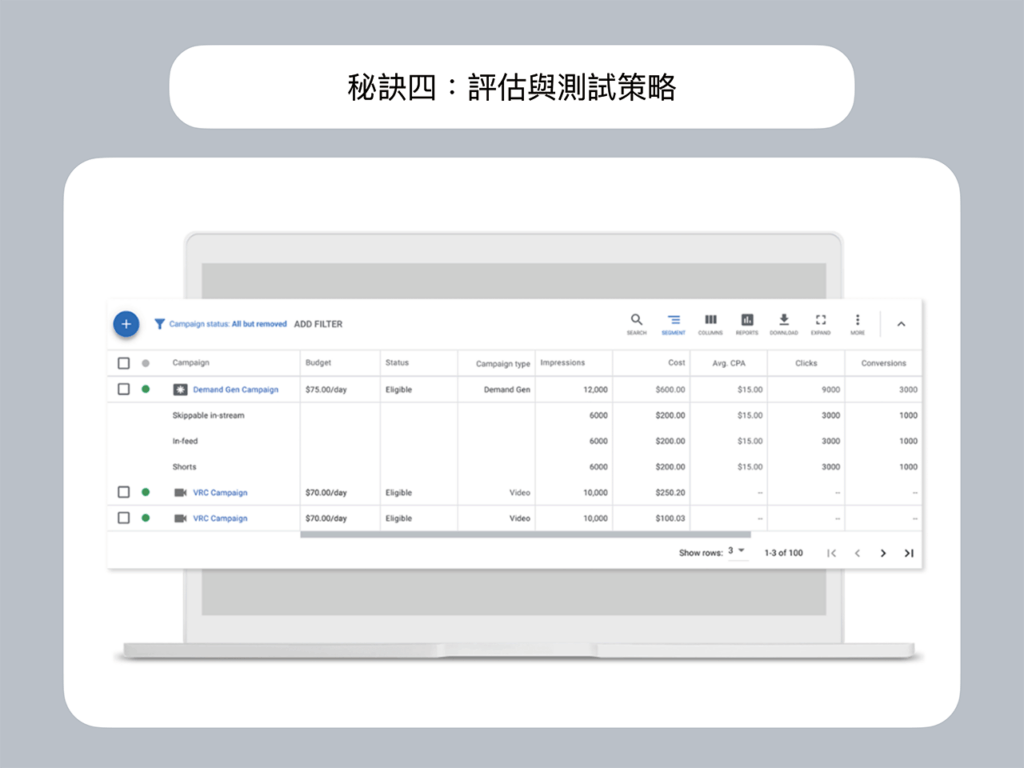1024x768 pixels.
Task: Toggle the select-all checkbox in table header
Action: coord(124,363)
